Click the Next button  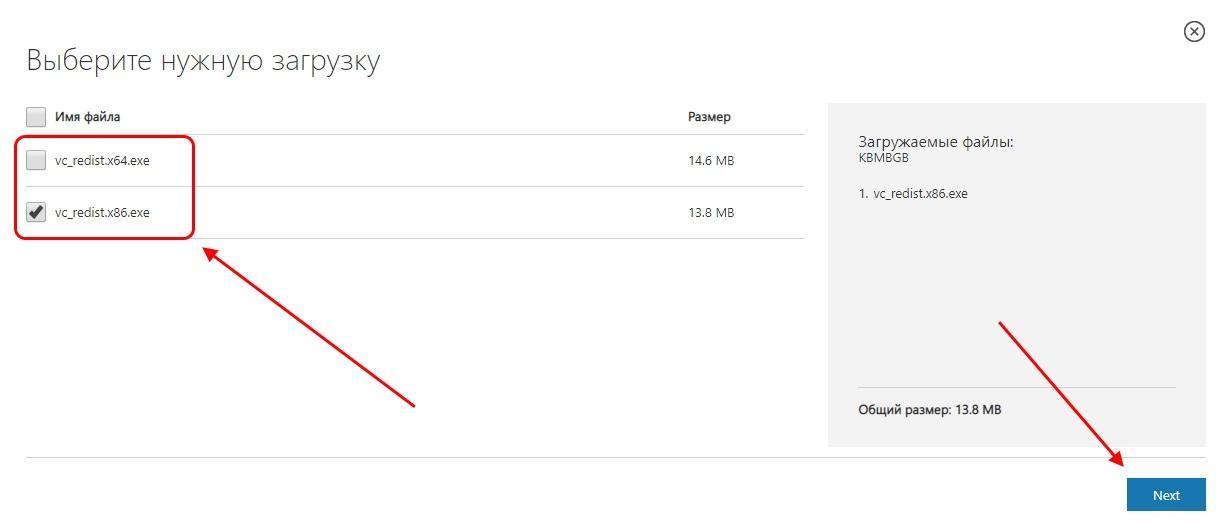[1166, 495]
